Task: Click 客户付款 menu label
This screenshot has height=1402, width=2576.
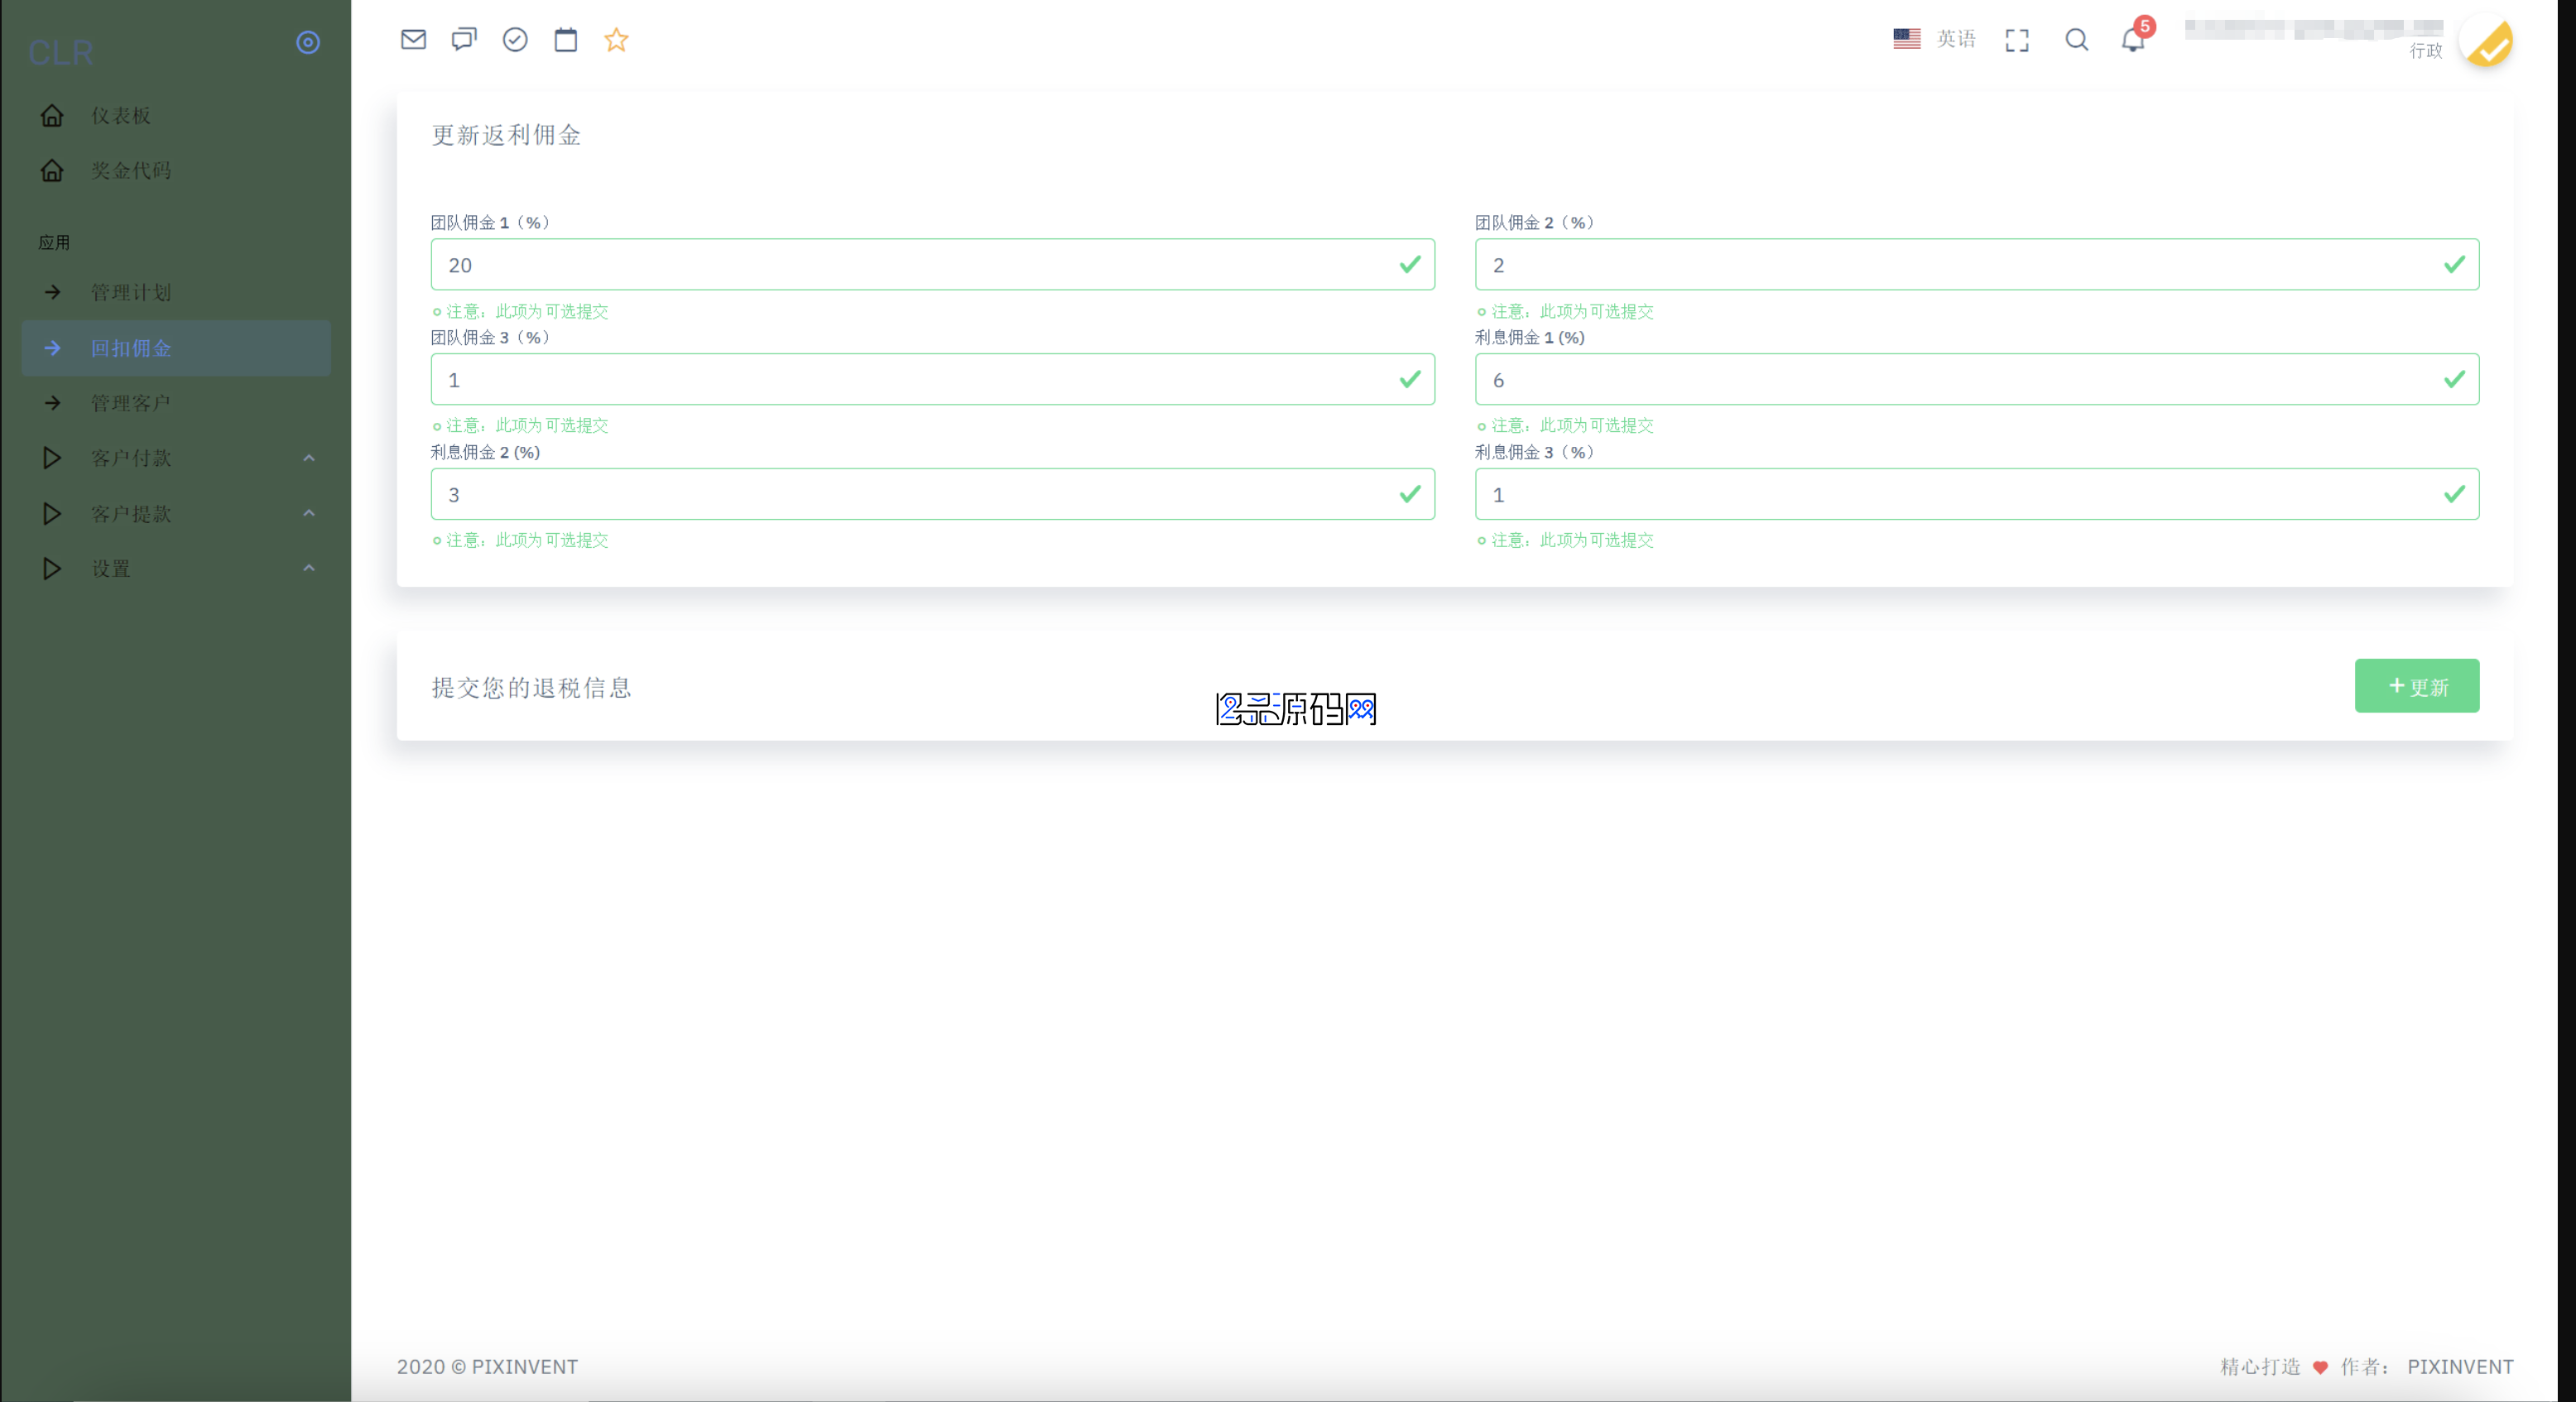Action: [x=131, y=458]
